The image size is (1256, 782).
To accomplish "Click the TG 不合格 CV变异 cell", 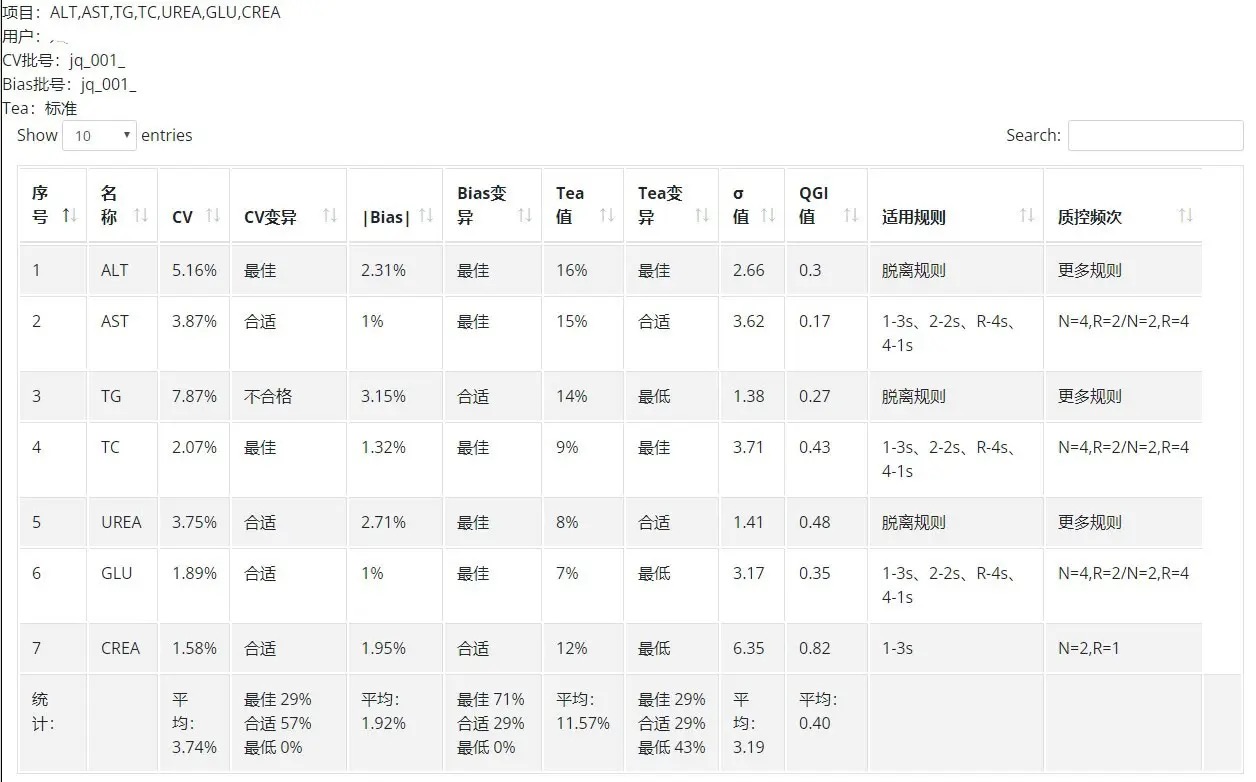I will point(288,396).
